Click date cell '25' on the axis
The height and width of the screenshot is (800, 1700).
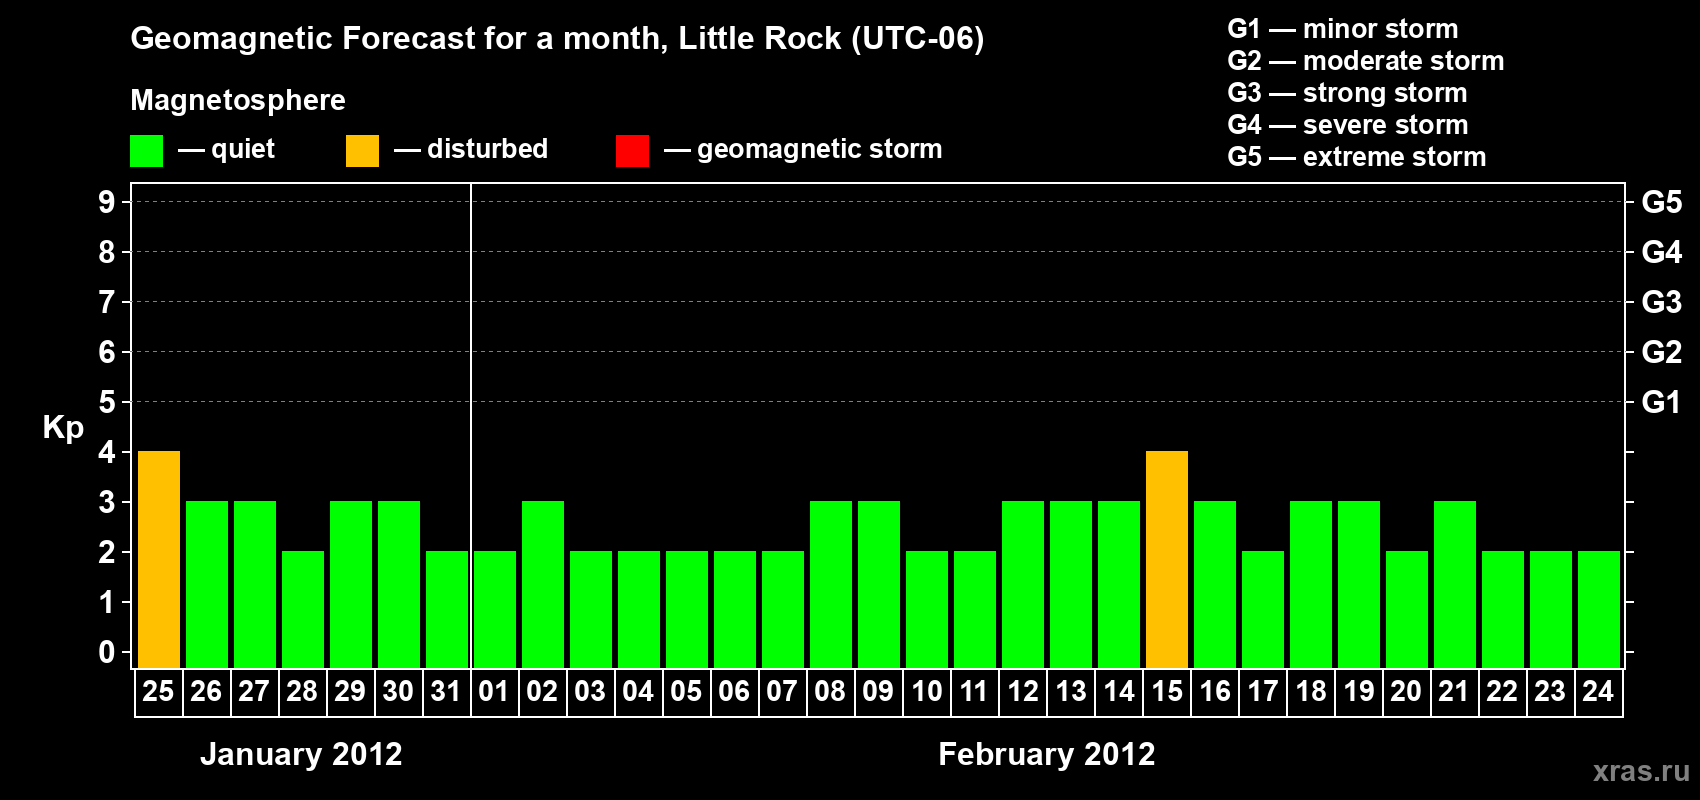point(159,692)
